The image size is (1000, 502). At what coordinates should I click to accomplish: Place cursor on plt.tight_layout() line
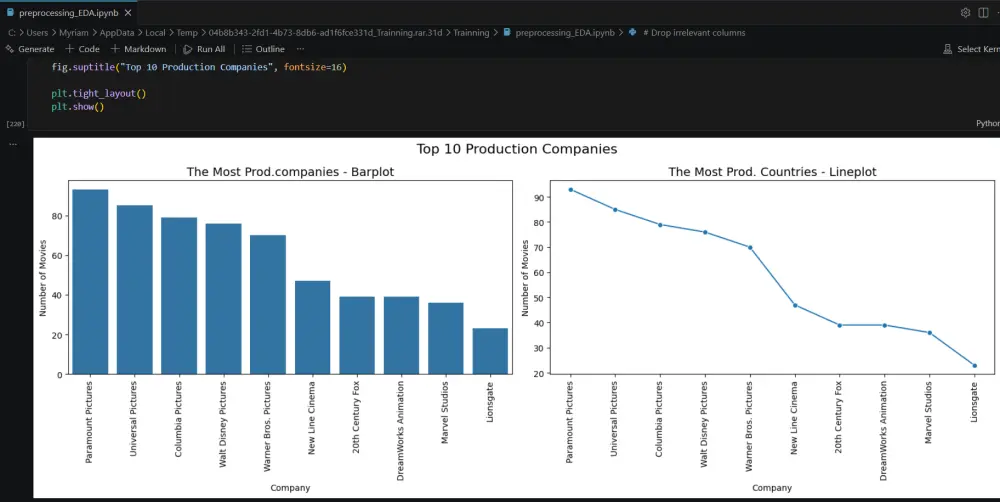coord(99,94)
